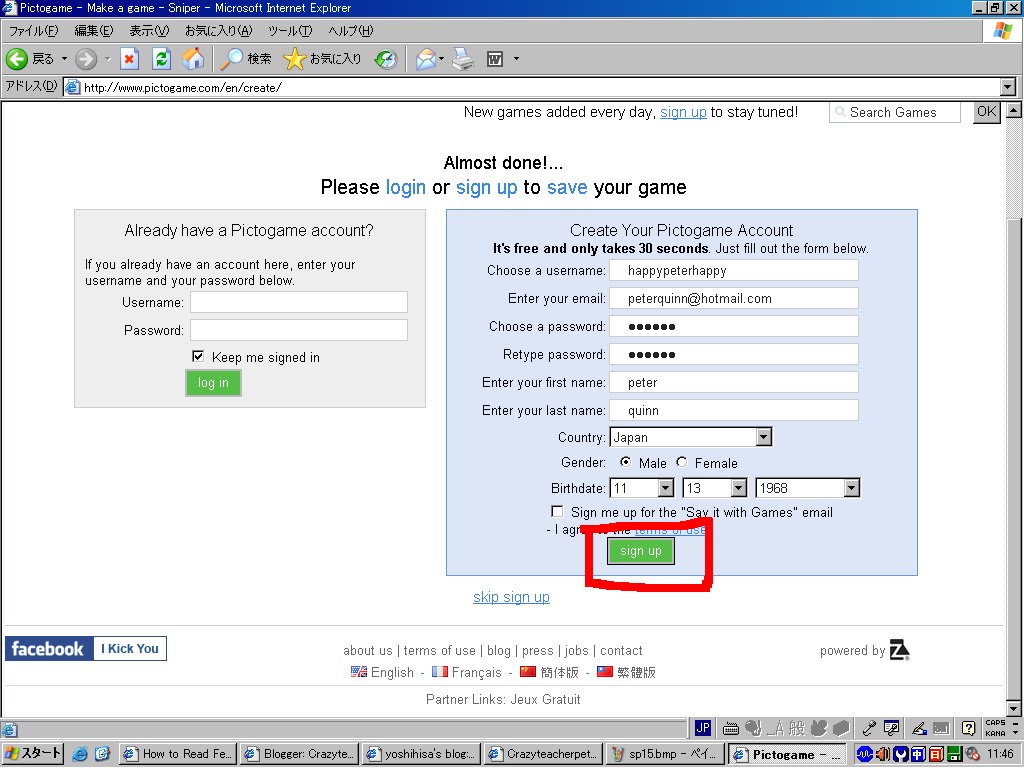Click the OK search button
This screenshot has width=1024, height=768.
987,112
